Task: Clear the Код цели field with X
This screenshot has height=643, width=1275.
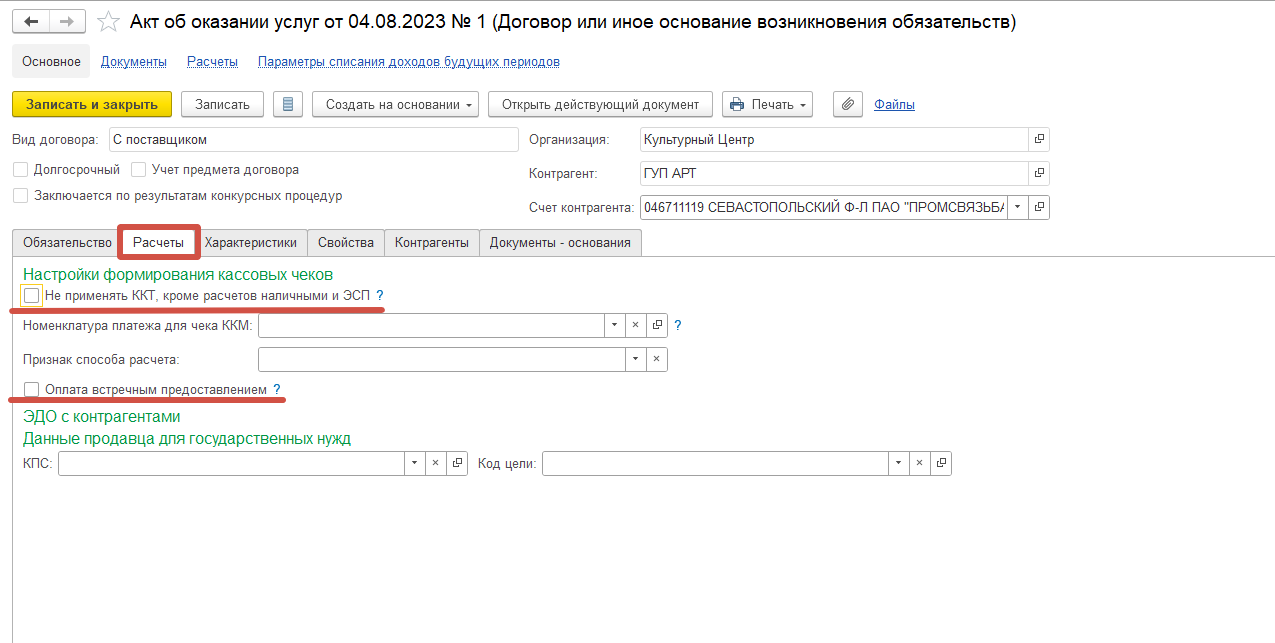Action: click(920, 463)
